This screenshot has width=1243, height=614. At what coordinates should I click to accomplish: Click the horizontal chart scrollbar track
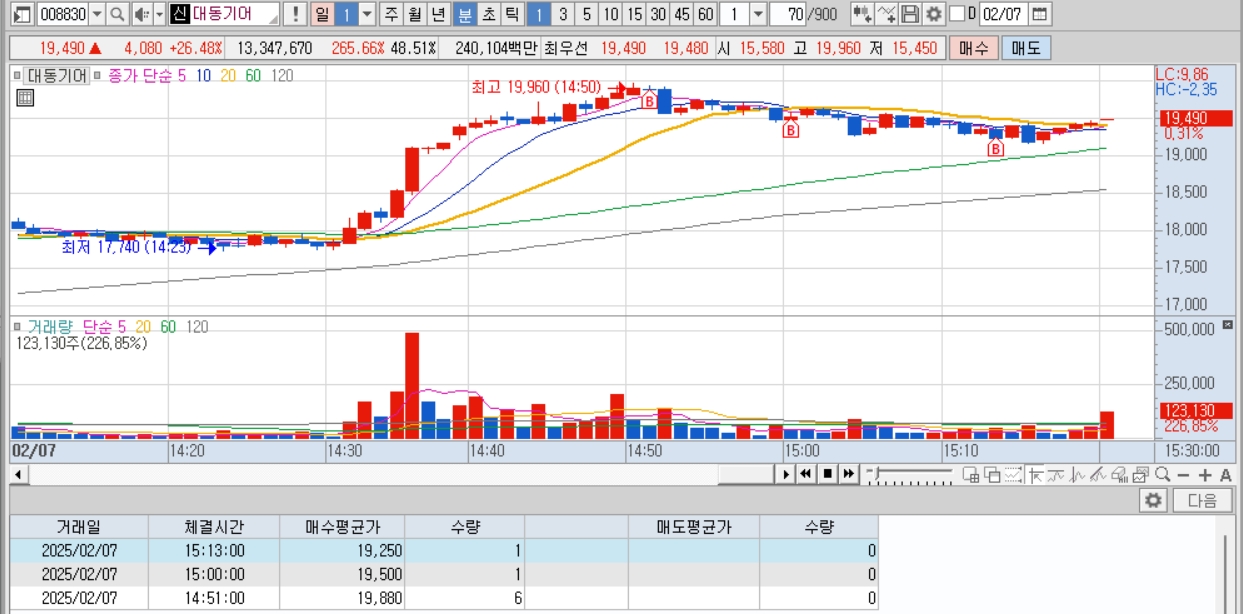tap(400, 475)
